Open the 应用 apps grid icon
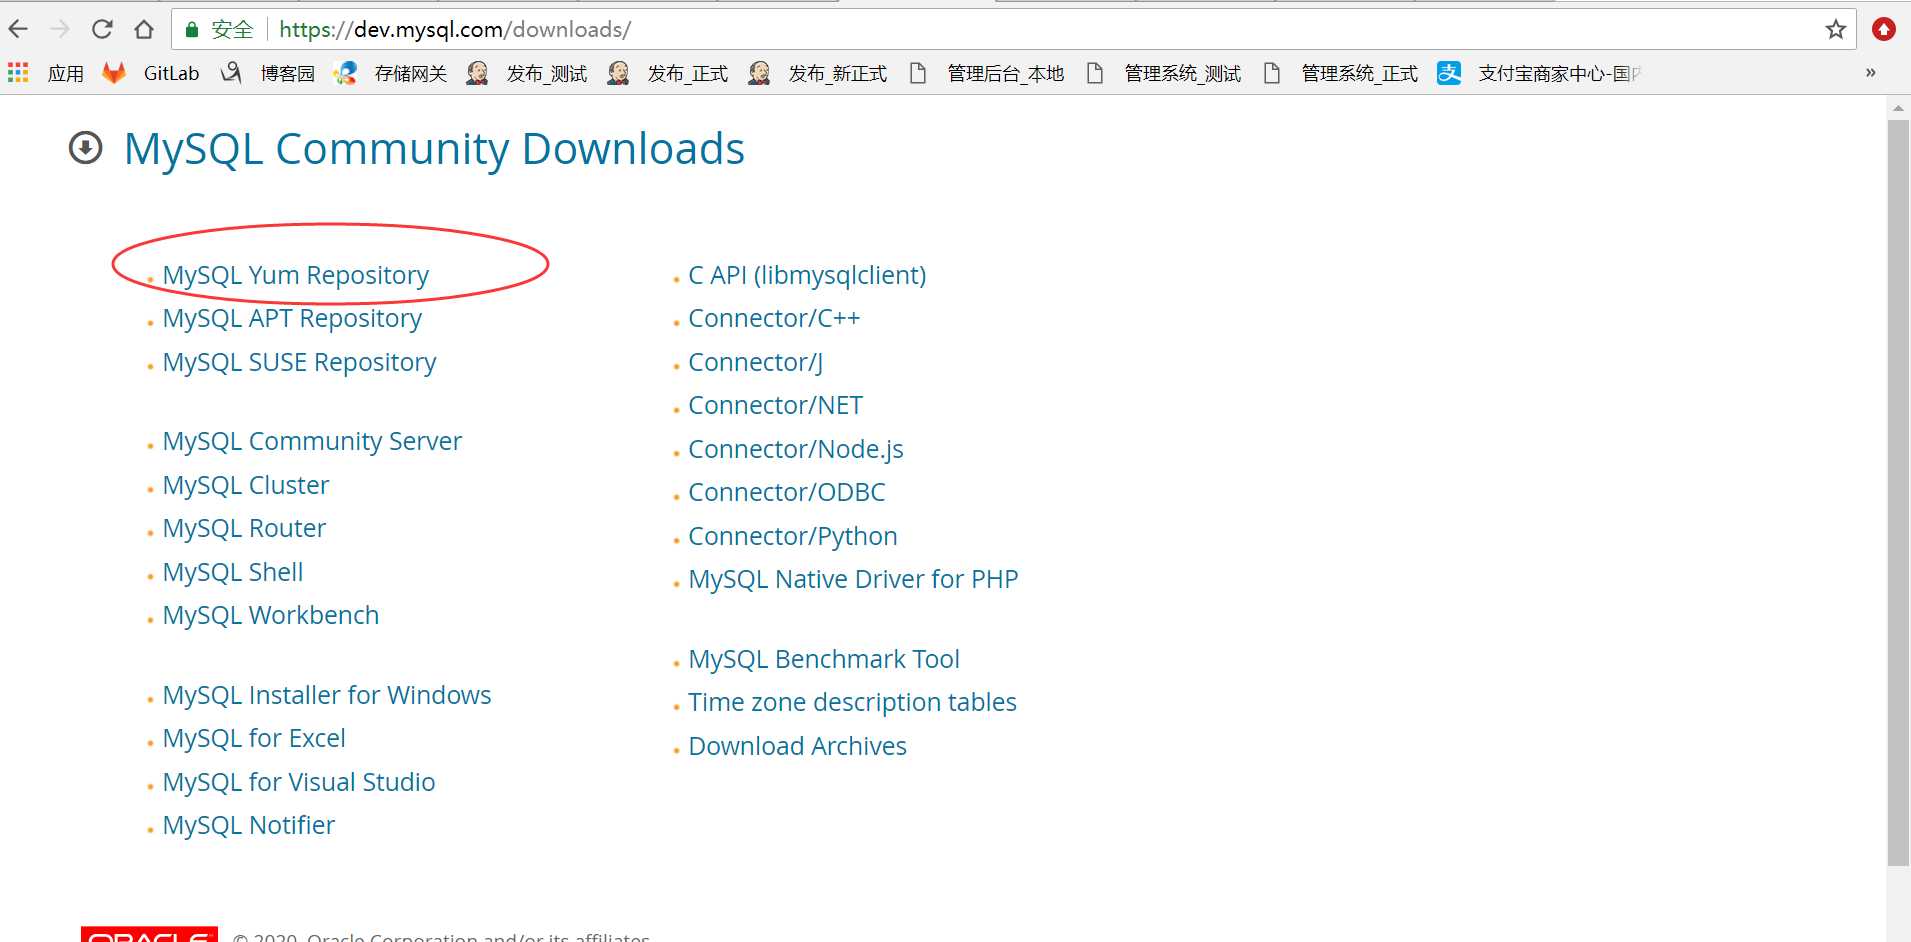The height and width of the screenshot is (942, 1911). (18, 72)
